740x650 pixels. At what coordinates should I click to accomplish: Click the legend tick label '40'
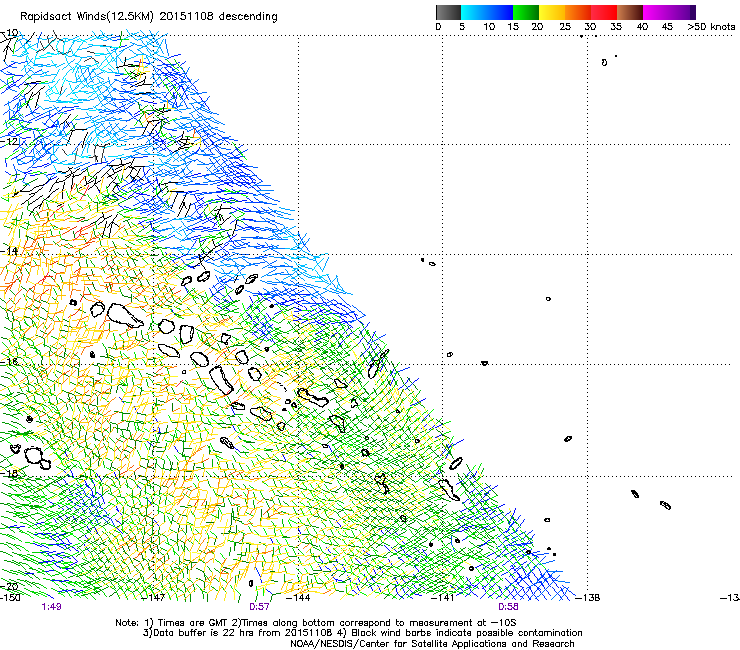642,27
